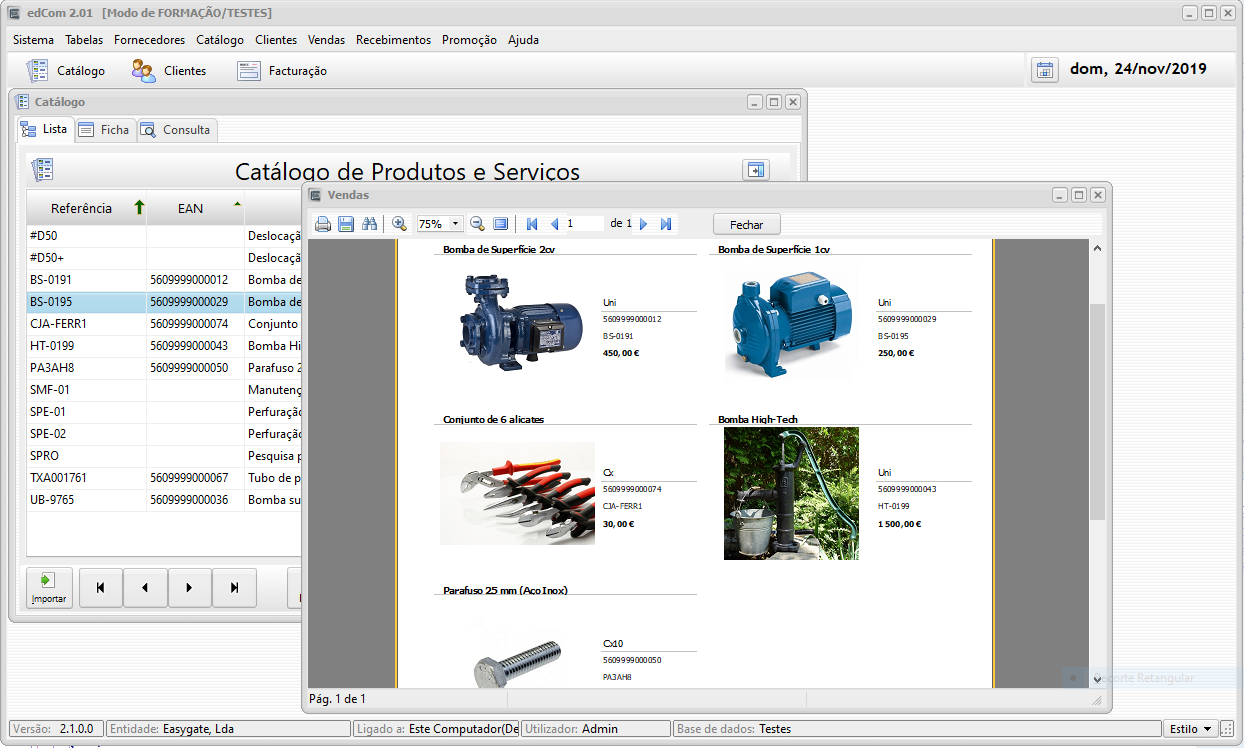
Task: Zoom in on the report preview
Action: click(x=399, y=224)
